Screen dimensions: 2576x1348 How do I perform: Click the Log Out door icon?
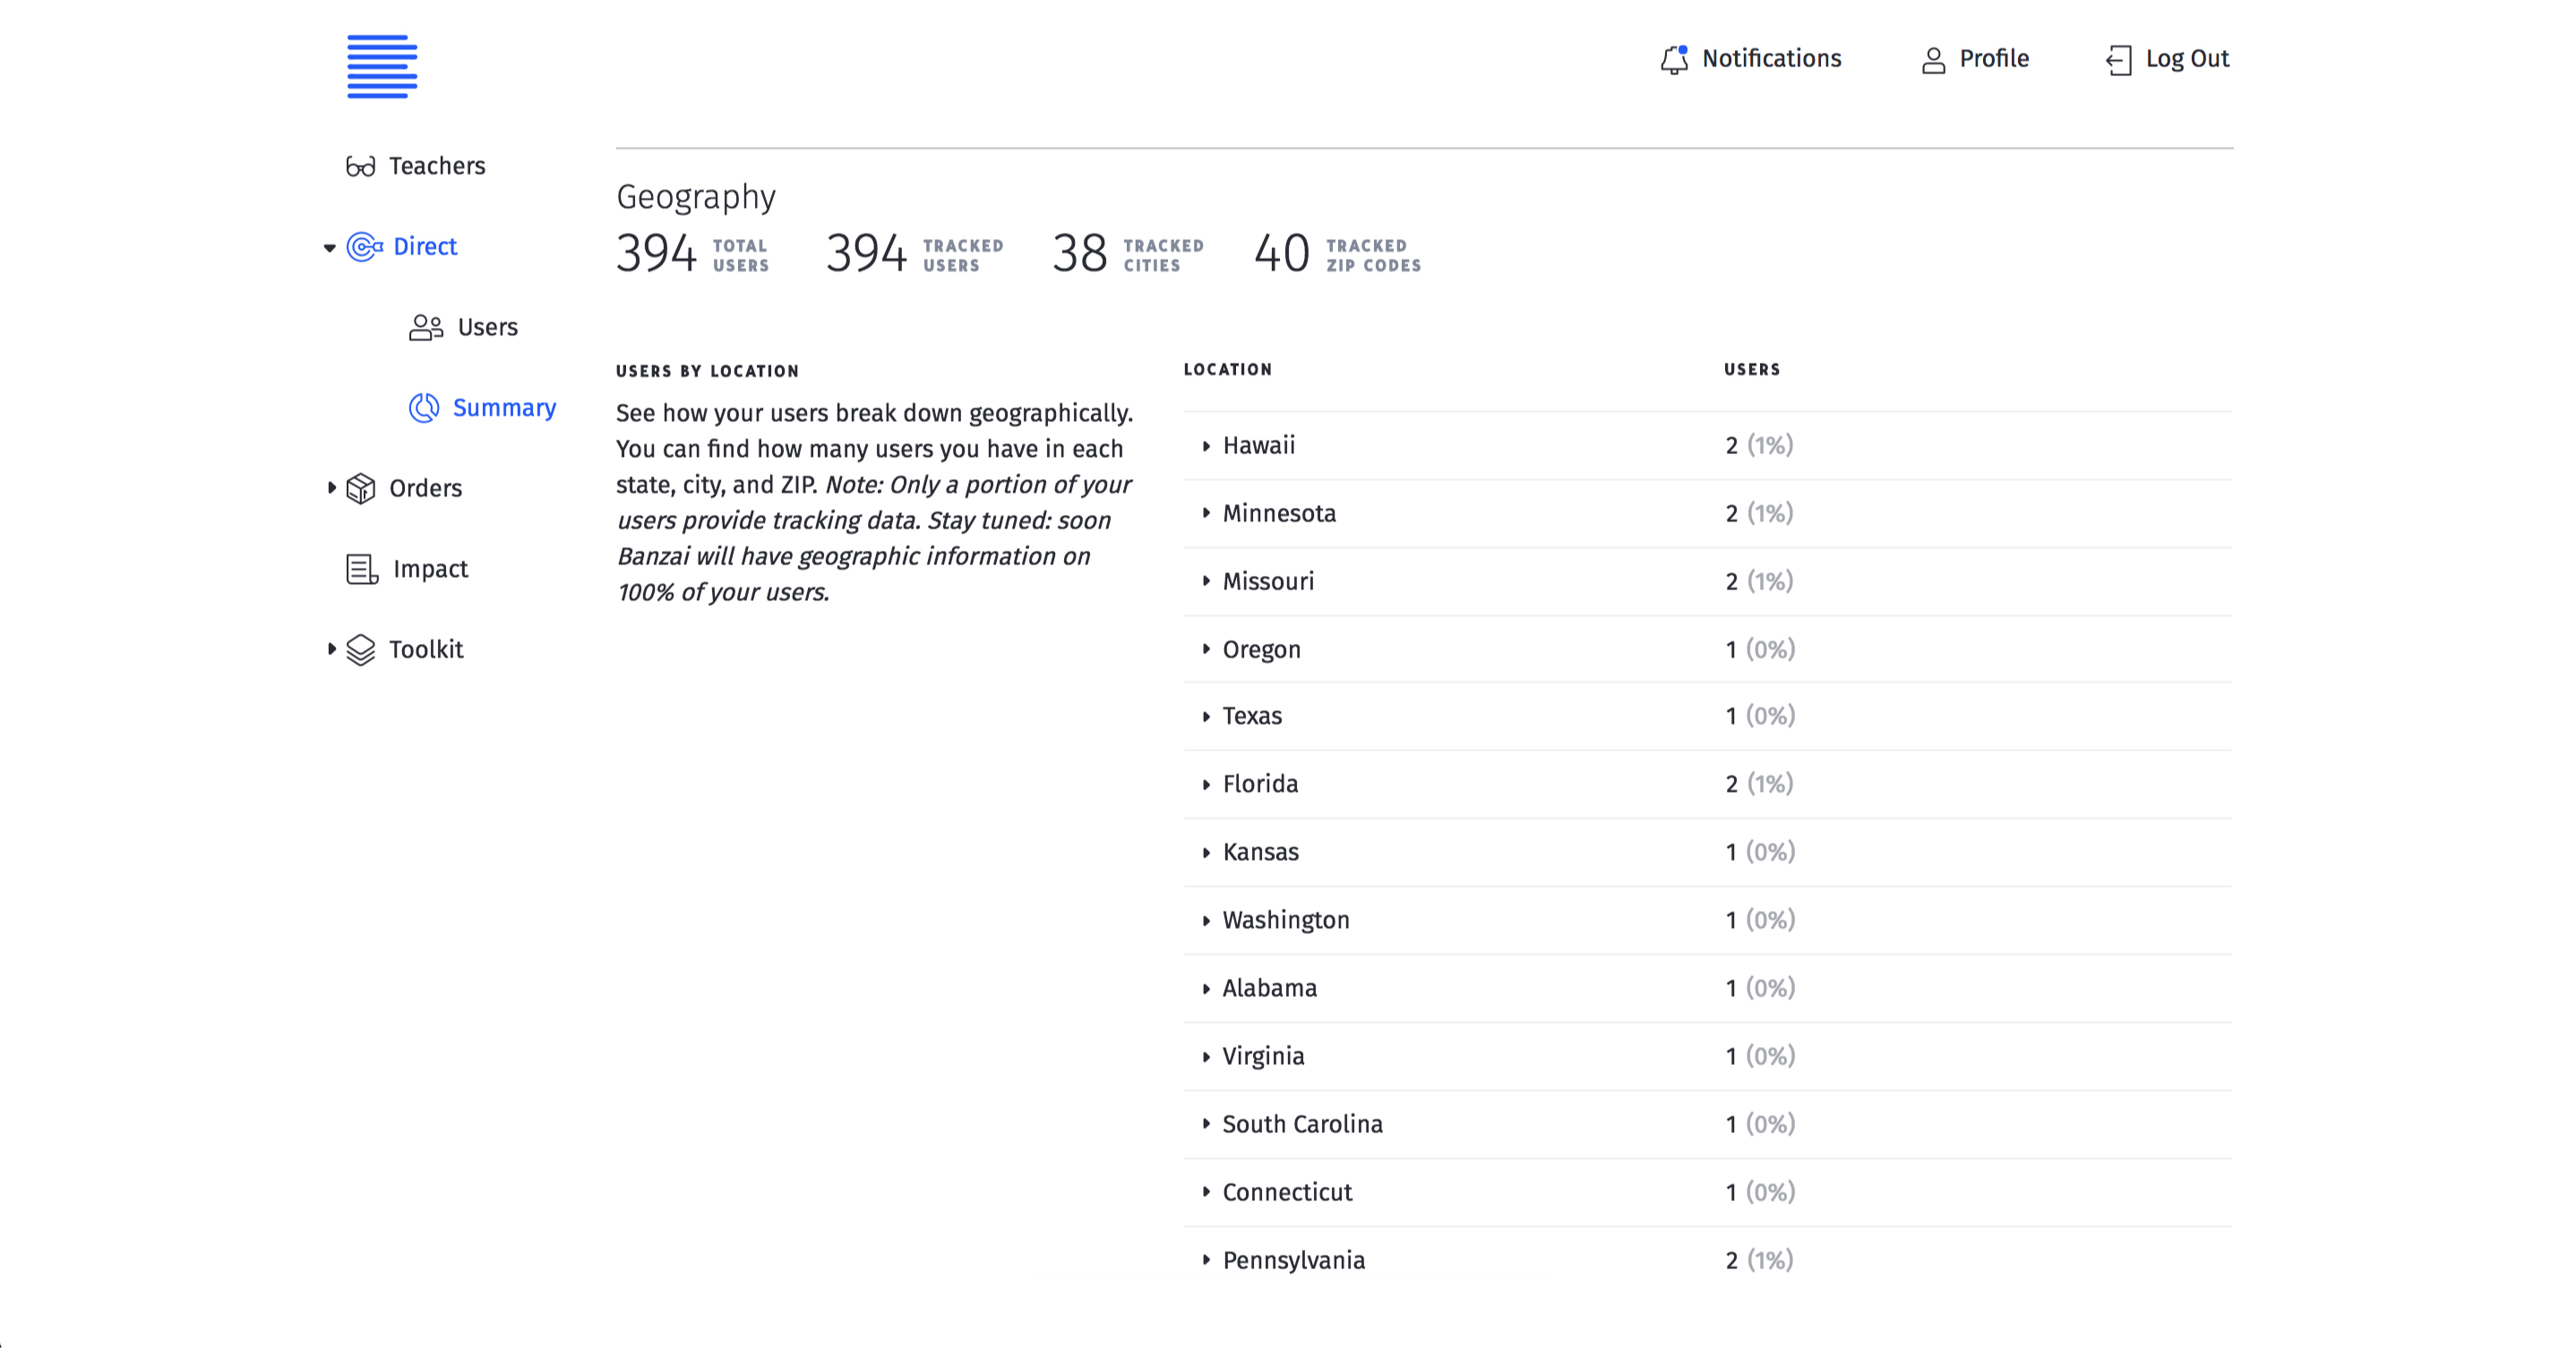(2119, 60)
